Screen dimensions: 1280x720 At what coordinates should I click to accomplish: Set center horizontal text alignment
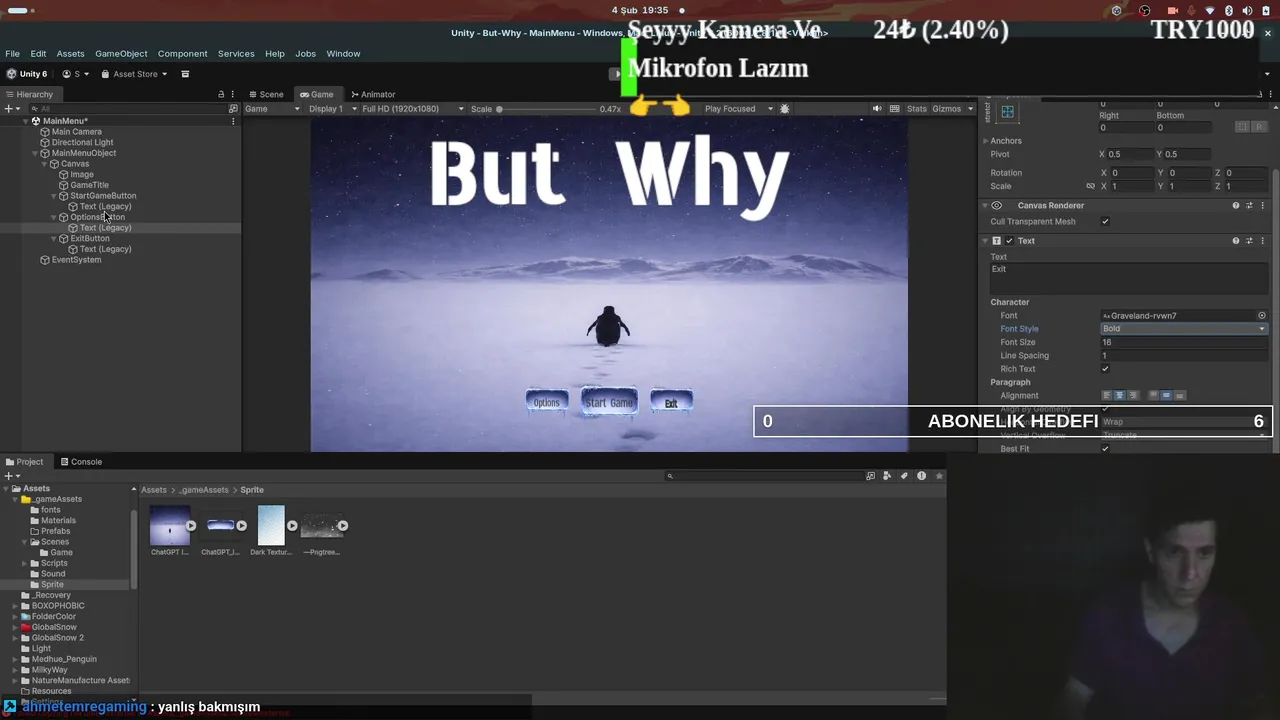1119,396
